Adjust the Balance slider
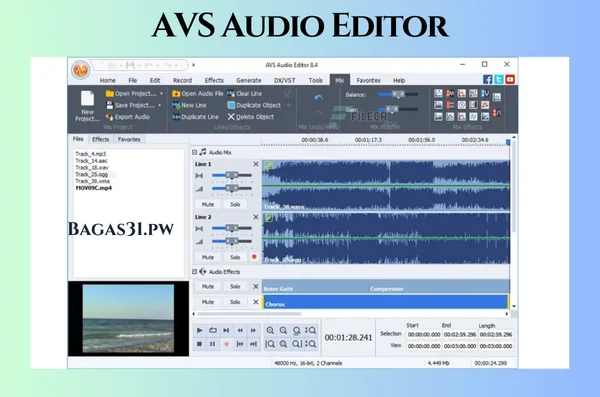The height and width of the screenshot is (397, 600). pyautogui.click(x=398, y=94)
